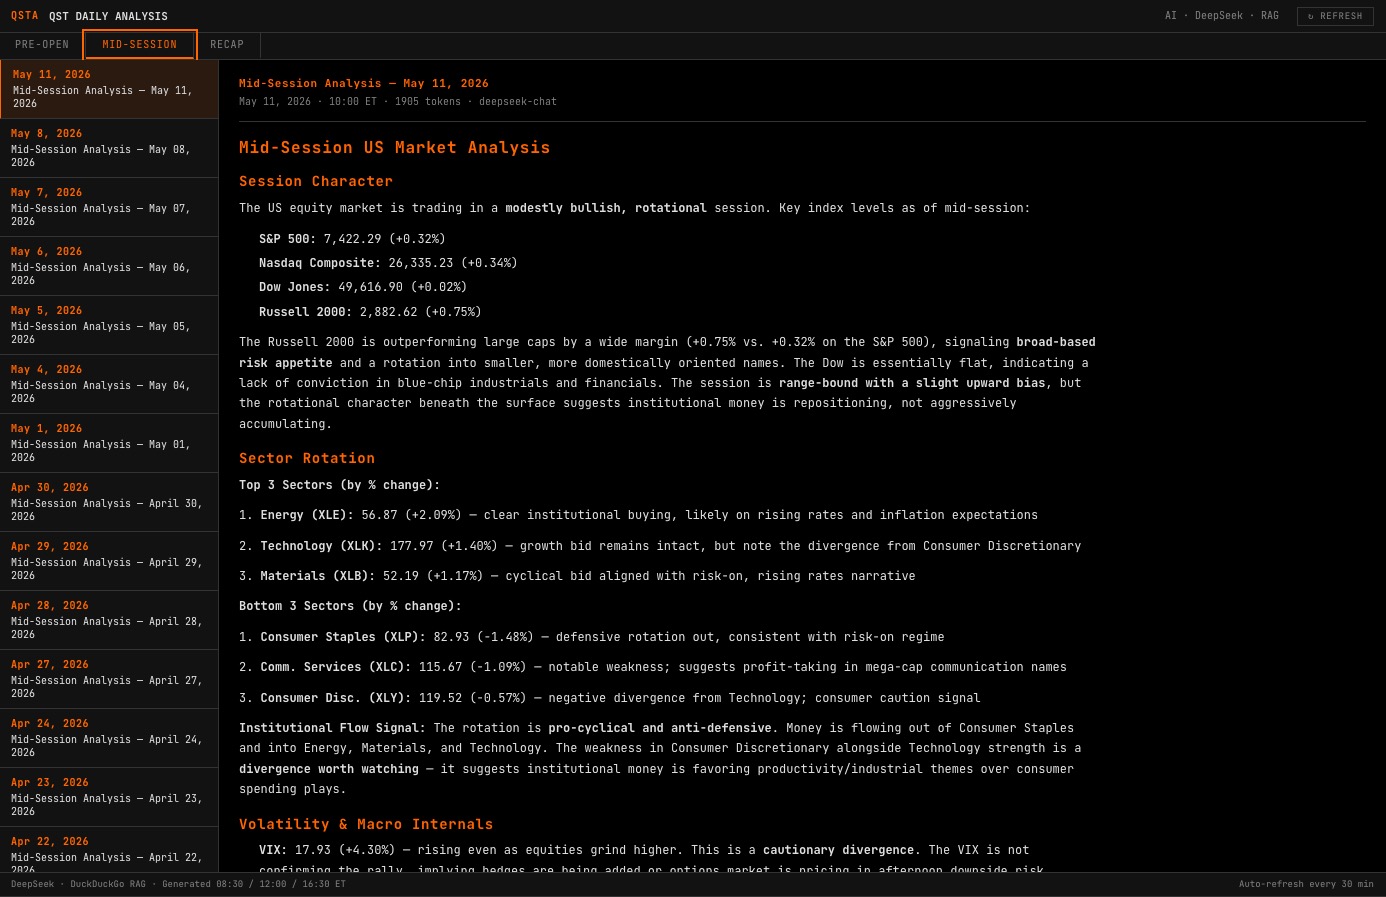Click the analysis metadata line with token count
Viewport: 1386px width, 897px height.
click(398, 102)
